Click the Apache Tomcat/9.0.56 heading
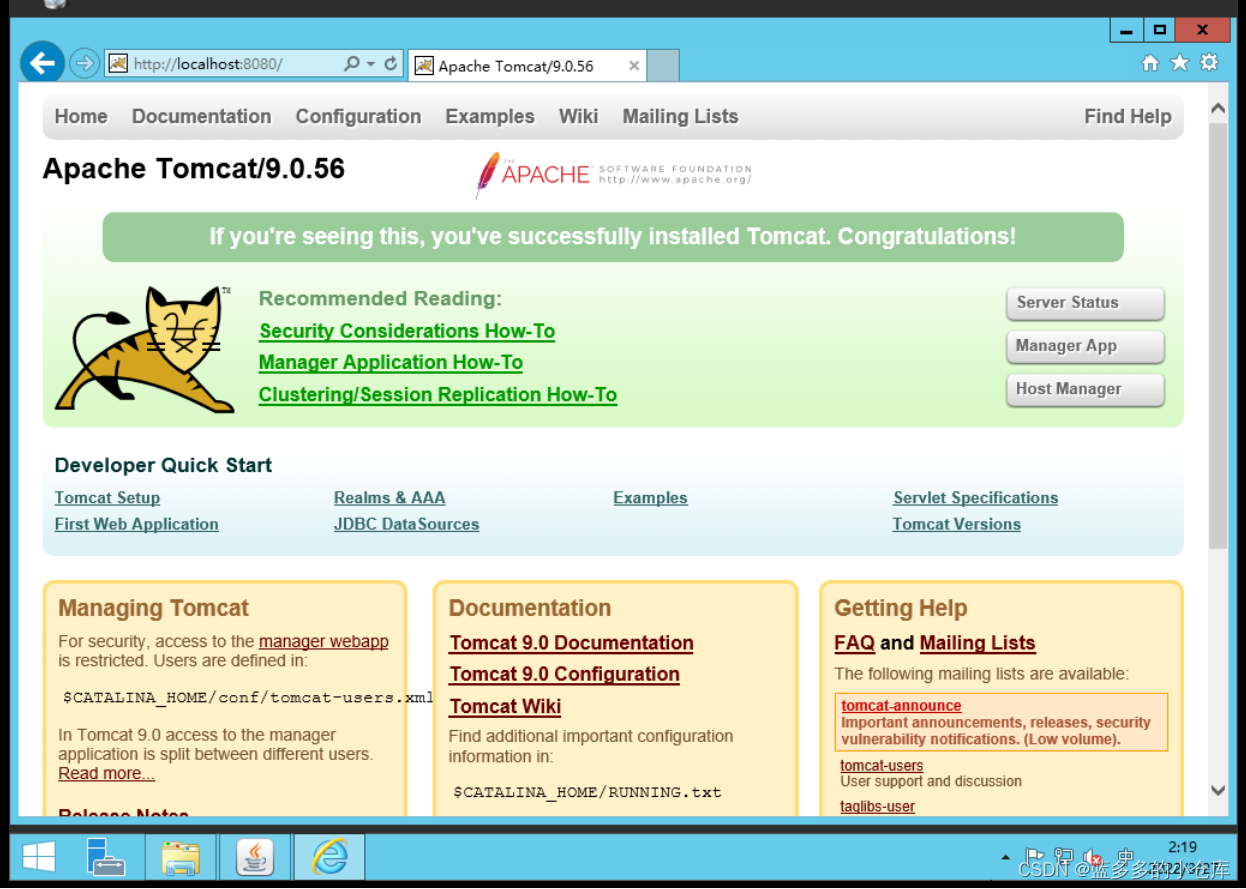Screen dimensions: 1246x889 click(x=193, y=169)
